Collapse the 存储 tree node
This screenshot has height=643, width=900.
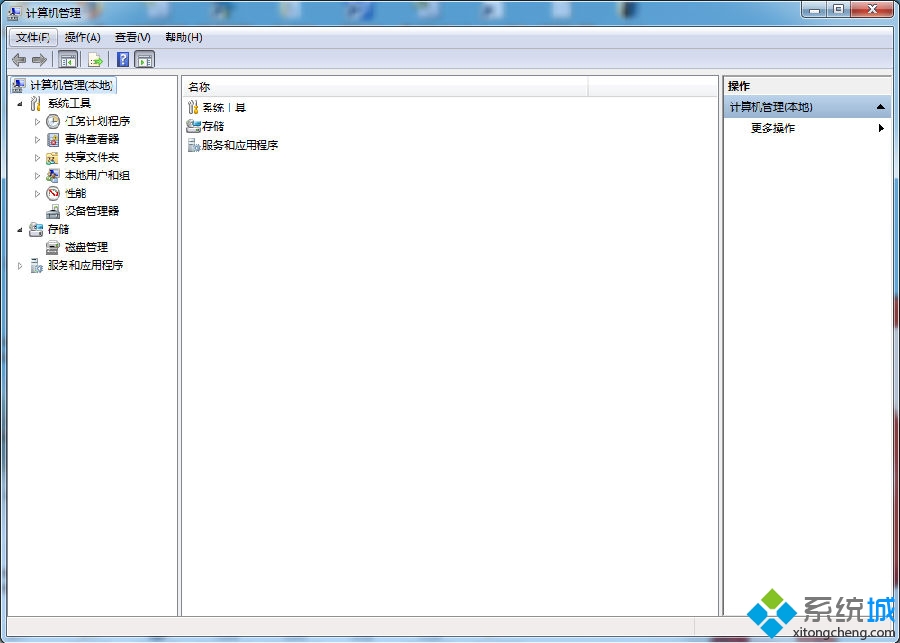click(x=20, y=230)
